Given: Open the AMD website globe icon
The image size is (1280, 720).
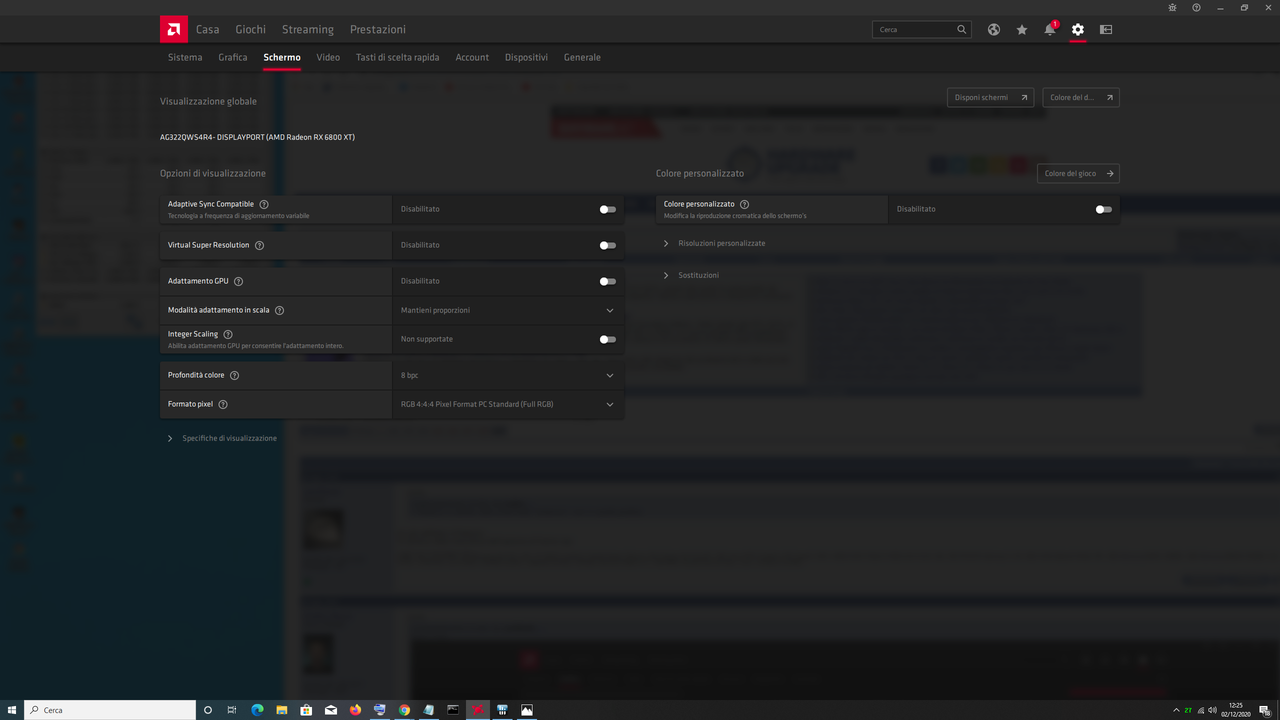Looking at the screenshot, I should pyautogui.click(x=993, y=29).
